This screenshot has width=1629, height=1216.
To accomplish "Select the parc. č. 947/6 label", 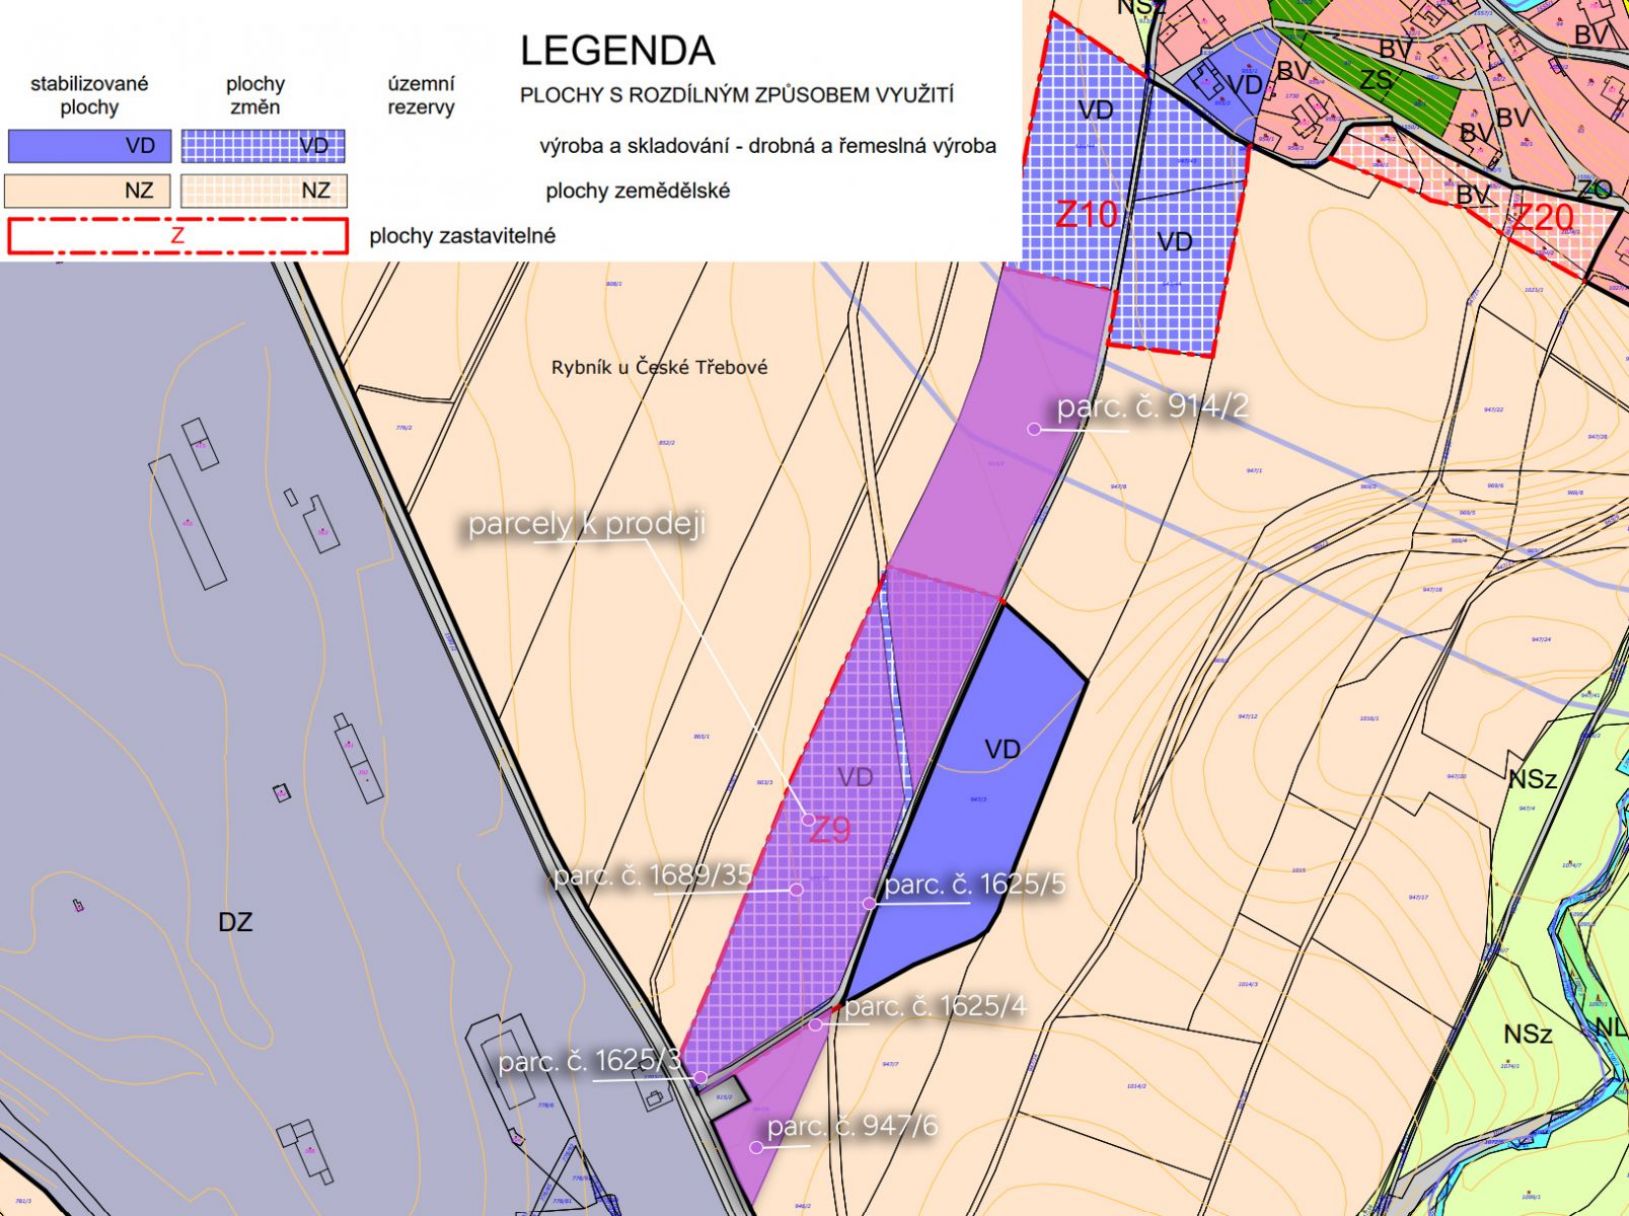I will tap(853, 1126).
